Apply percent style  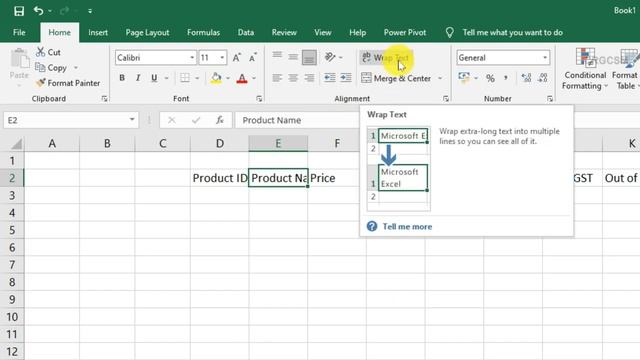pos(490,78)
